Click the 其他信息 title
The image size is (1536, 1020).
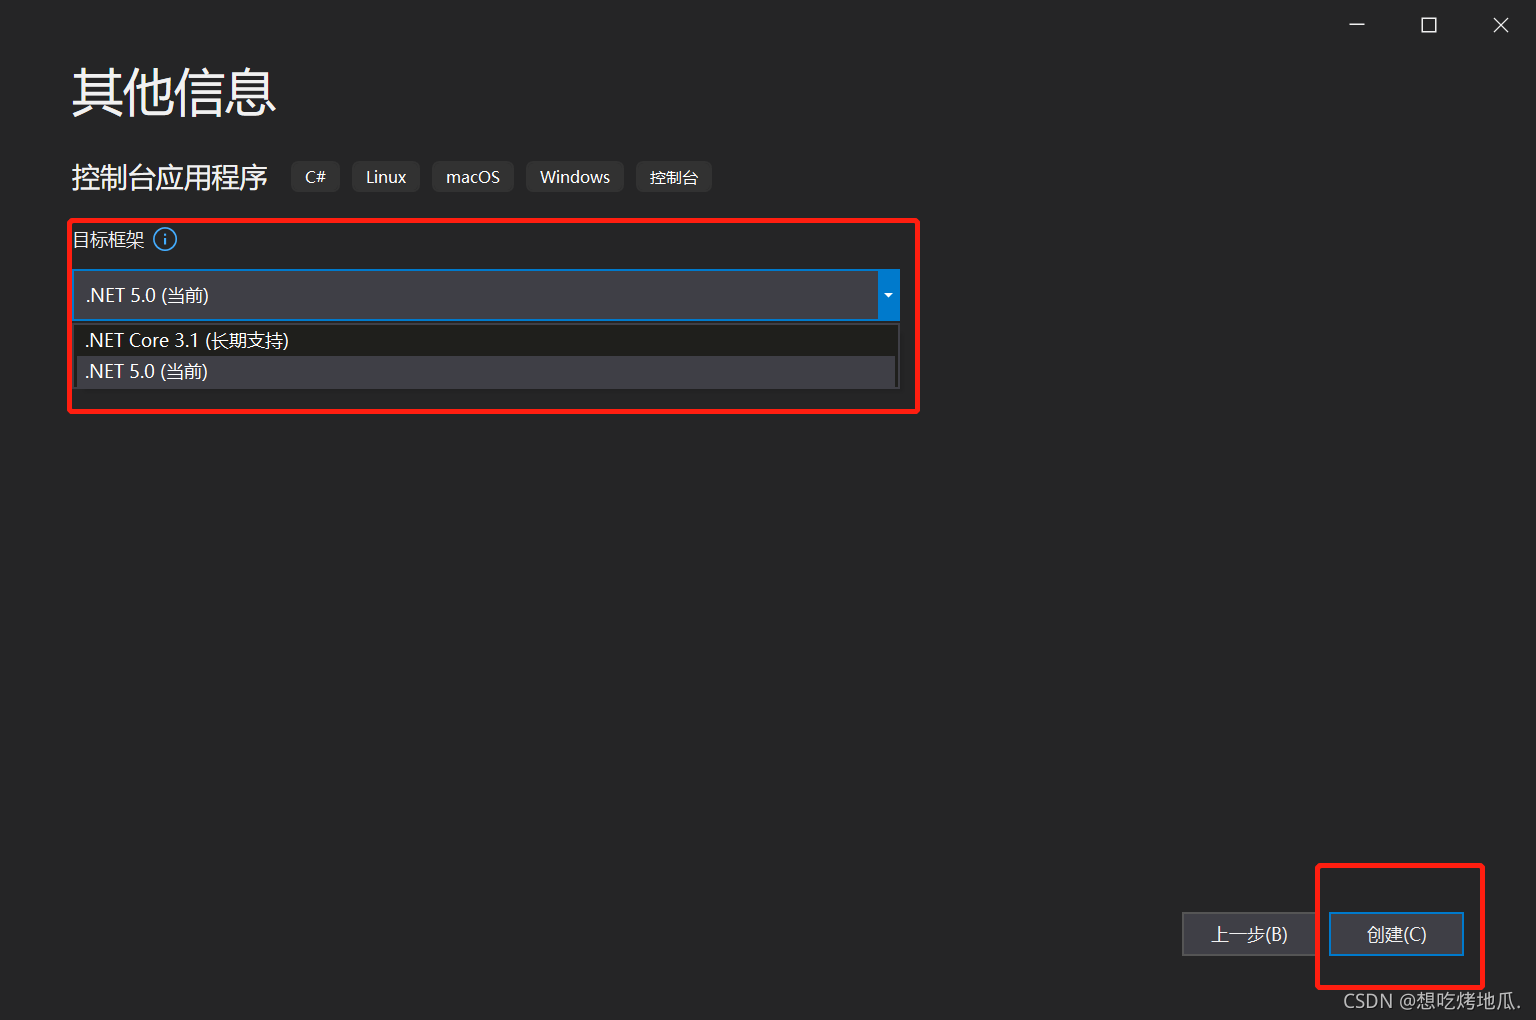tap(174, 93)
